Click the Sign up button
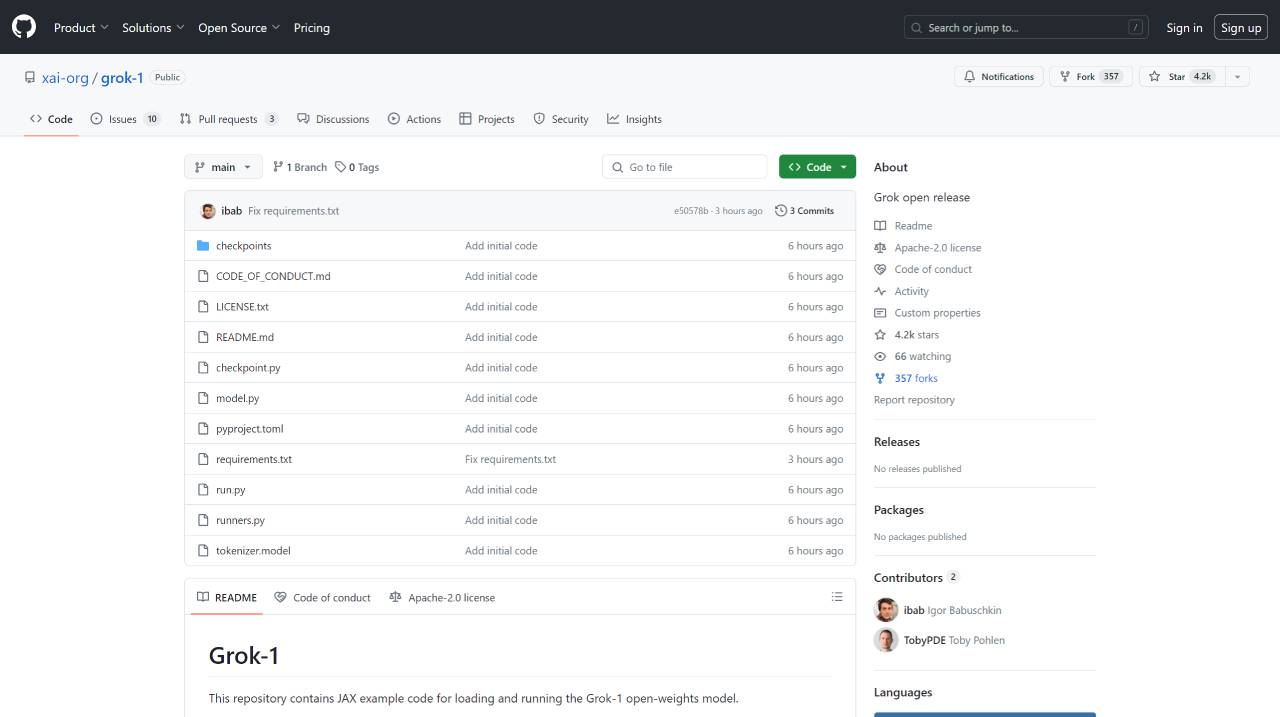The height and width of the screenshot is (717, 1280). tap(1240, 28)
